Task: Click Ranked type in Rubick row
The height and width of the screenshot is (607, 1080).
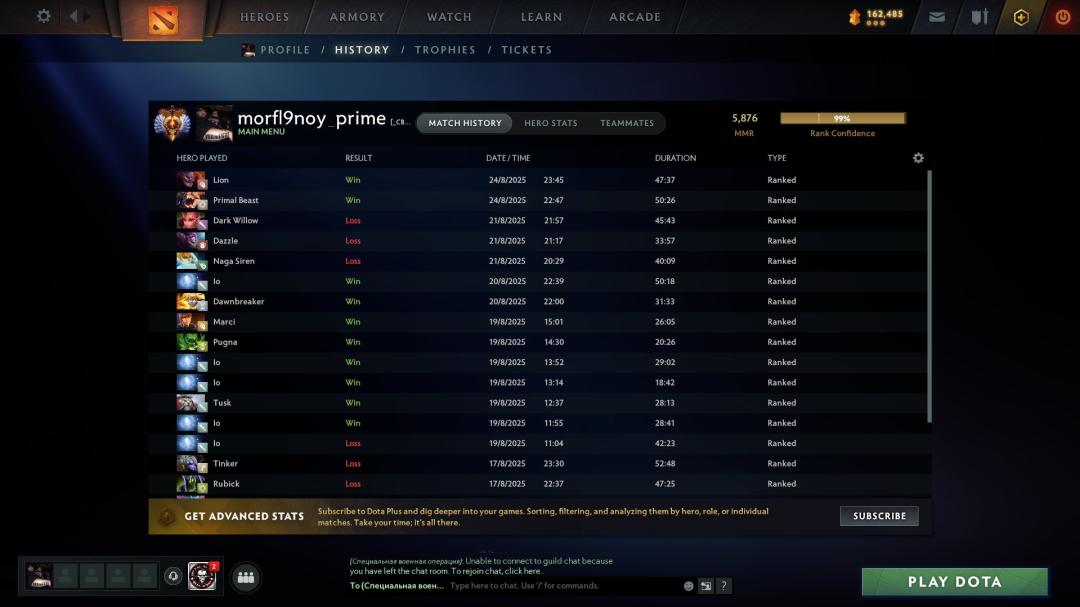Action: point(782,484)
